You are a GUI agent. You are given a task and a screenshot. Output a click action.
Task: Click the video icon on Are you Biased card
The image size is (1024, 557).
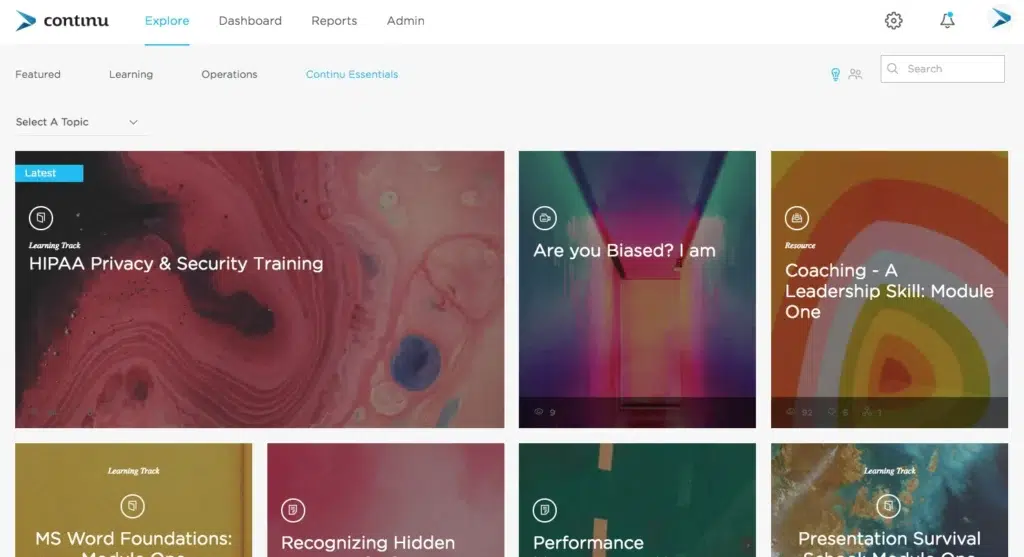tap(544, 217)
